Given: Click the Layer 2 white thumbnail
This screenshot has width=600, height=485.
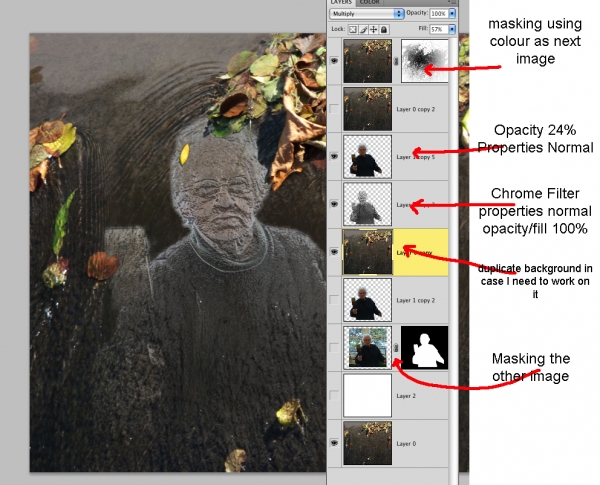Looking at the screenshot, I should (367, 395).
